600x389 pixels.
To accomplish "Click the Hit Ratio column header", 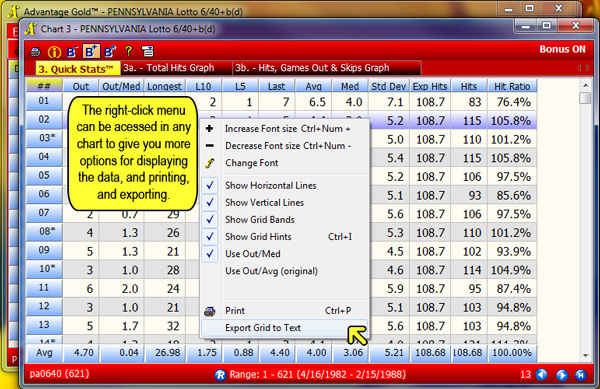I will pos(512,86).
